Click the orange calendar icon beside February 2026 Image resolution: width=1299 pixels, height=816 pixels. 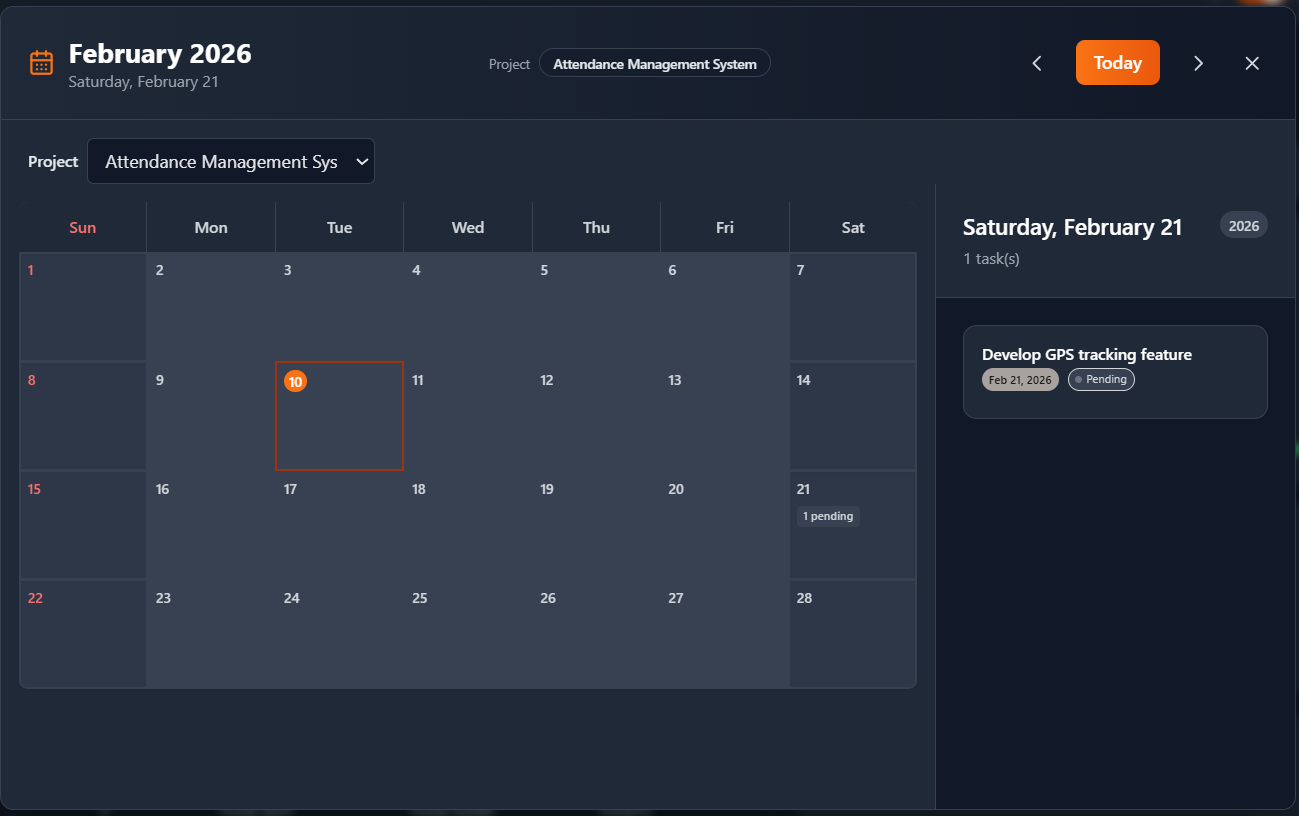coord(41,62)
